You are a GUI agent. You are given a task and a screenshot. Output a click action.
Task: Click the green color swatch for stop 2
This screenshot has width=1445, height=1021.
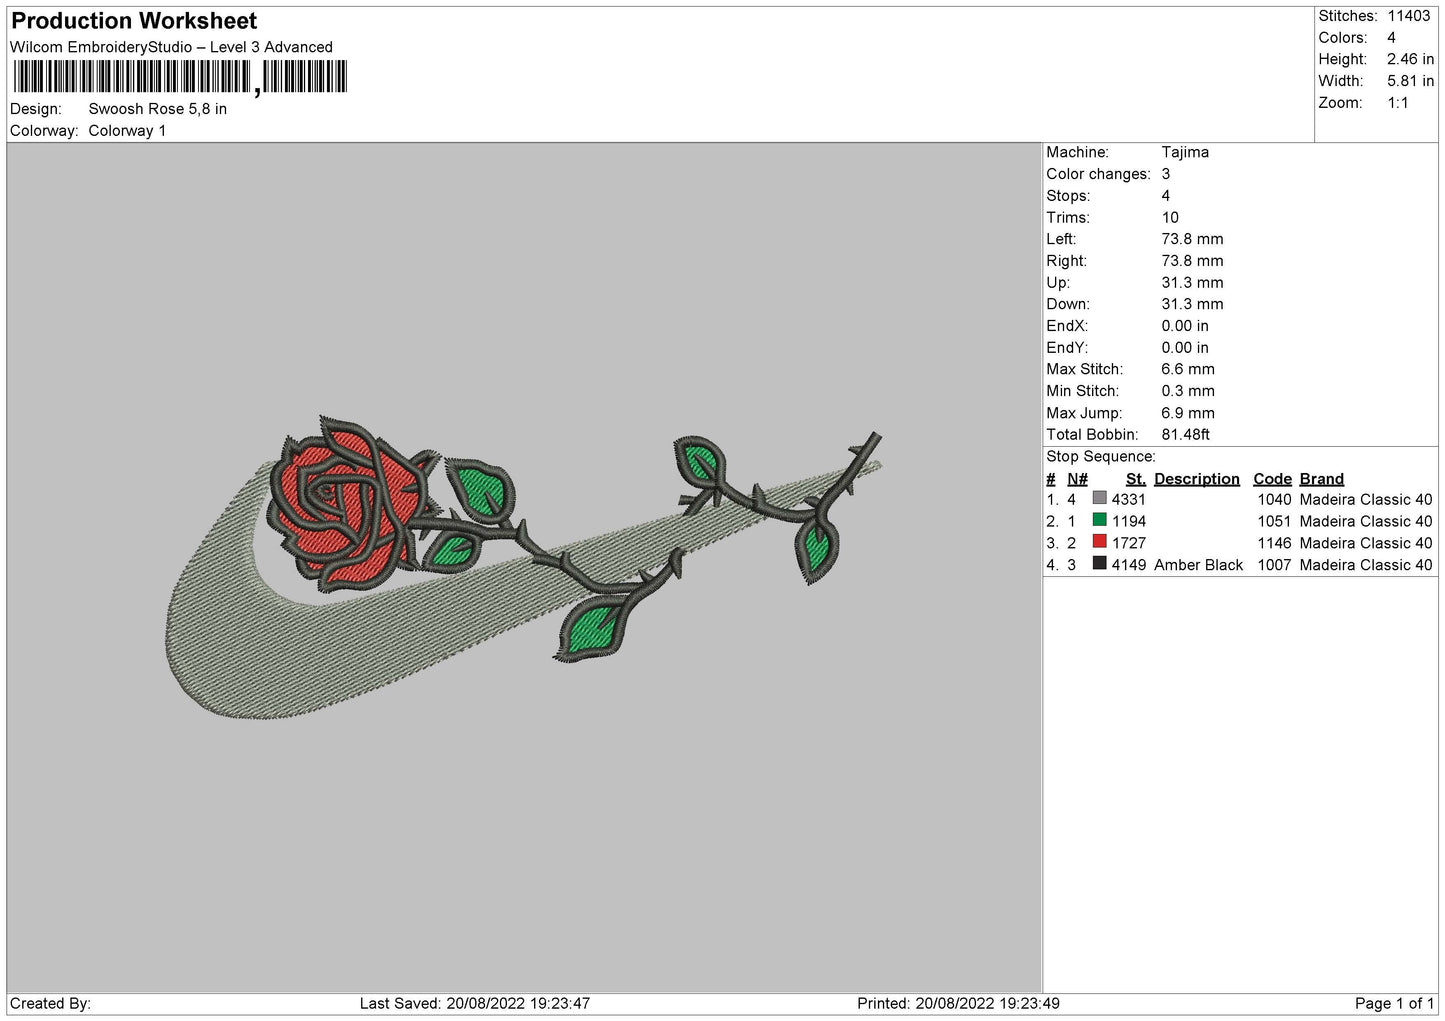point(1100,520)
